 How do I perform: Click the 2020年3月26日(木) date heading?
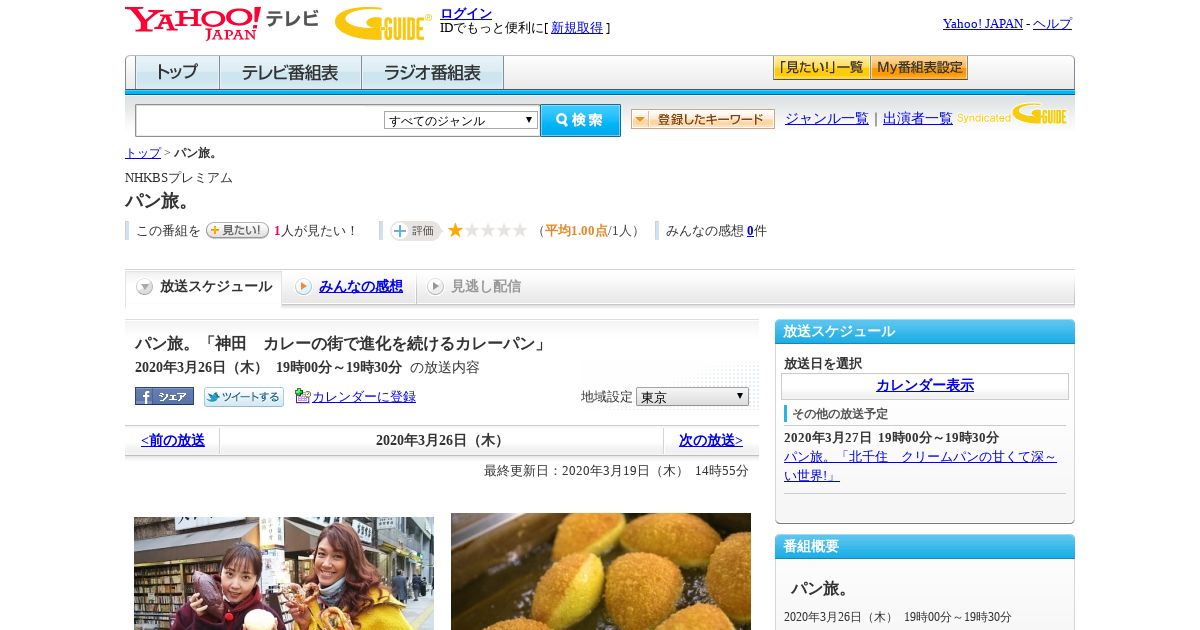click(x=441, y=440)
